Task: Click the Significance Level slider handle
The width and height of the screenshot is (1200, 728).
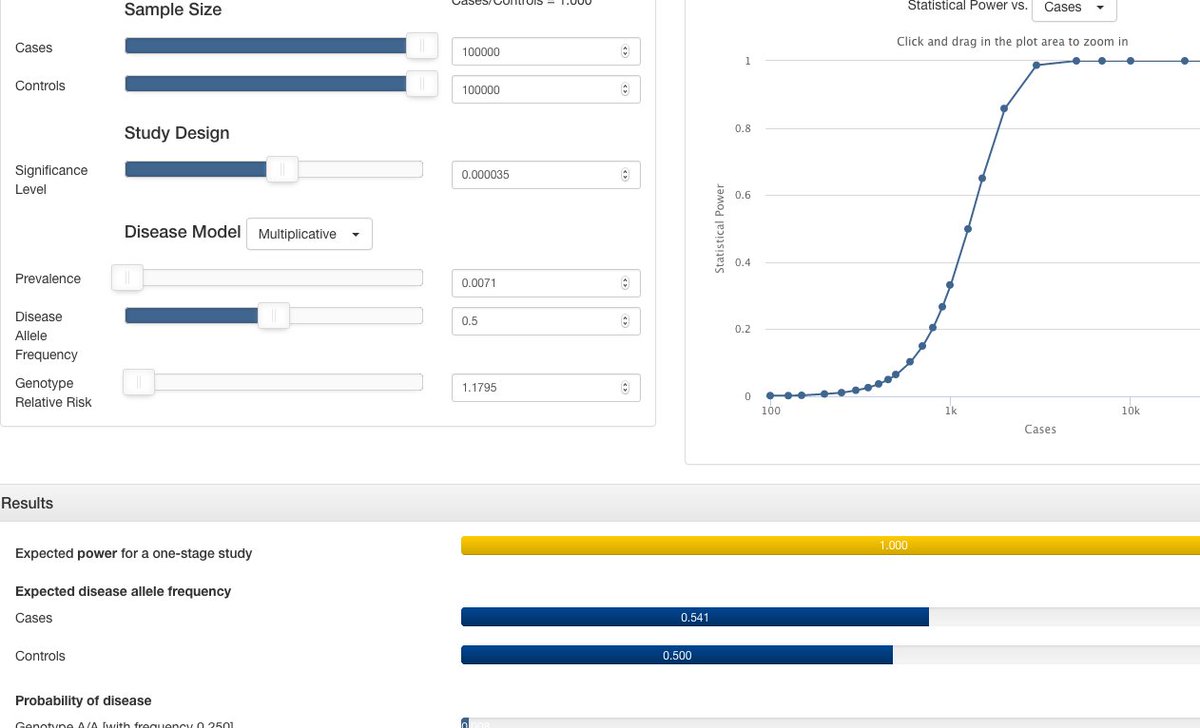Action: (282, 170)
